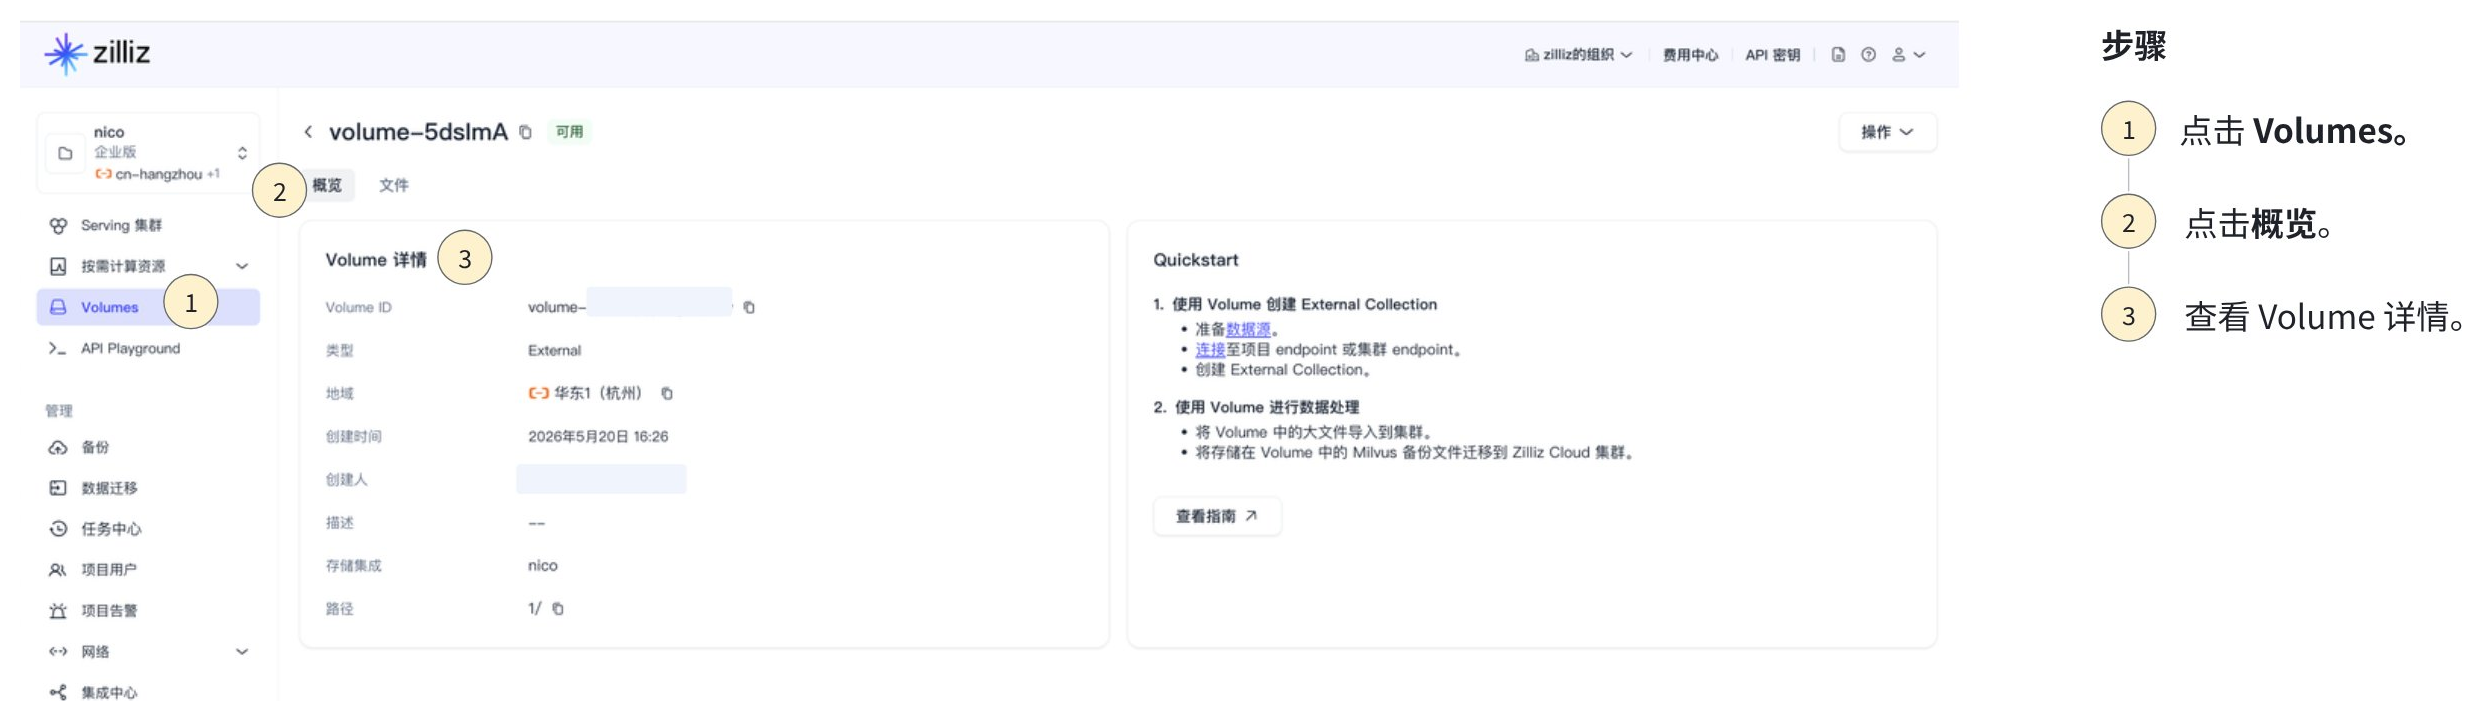The width and height of the screenshot is (2482, 721).
Task: Copy the Volume ID value
Action: [749, 307]
